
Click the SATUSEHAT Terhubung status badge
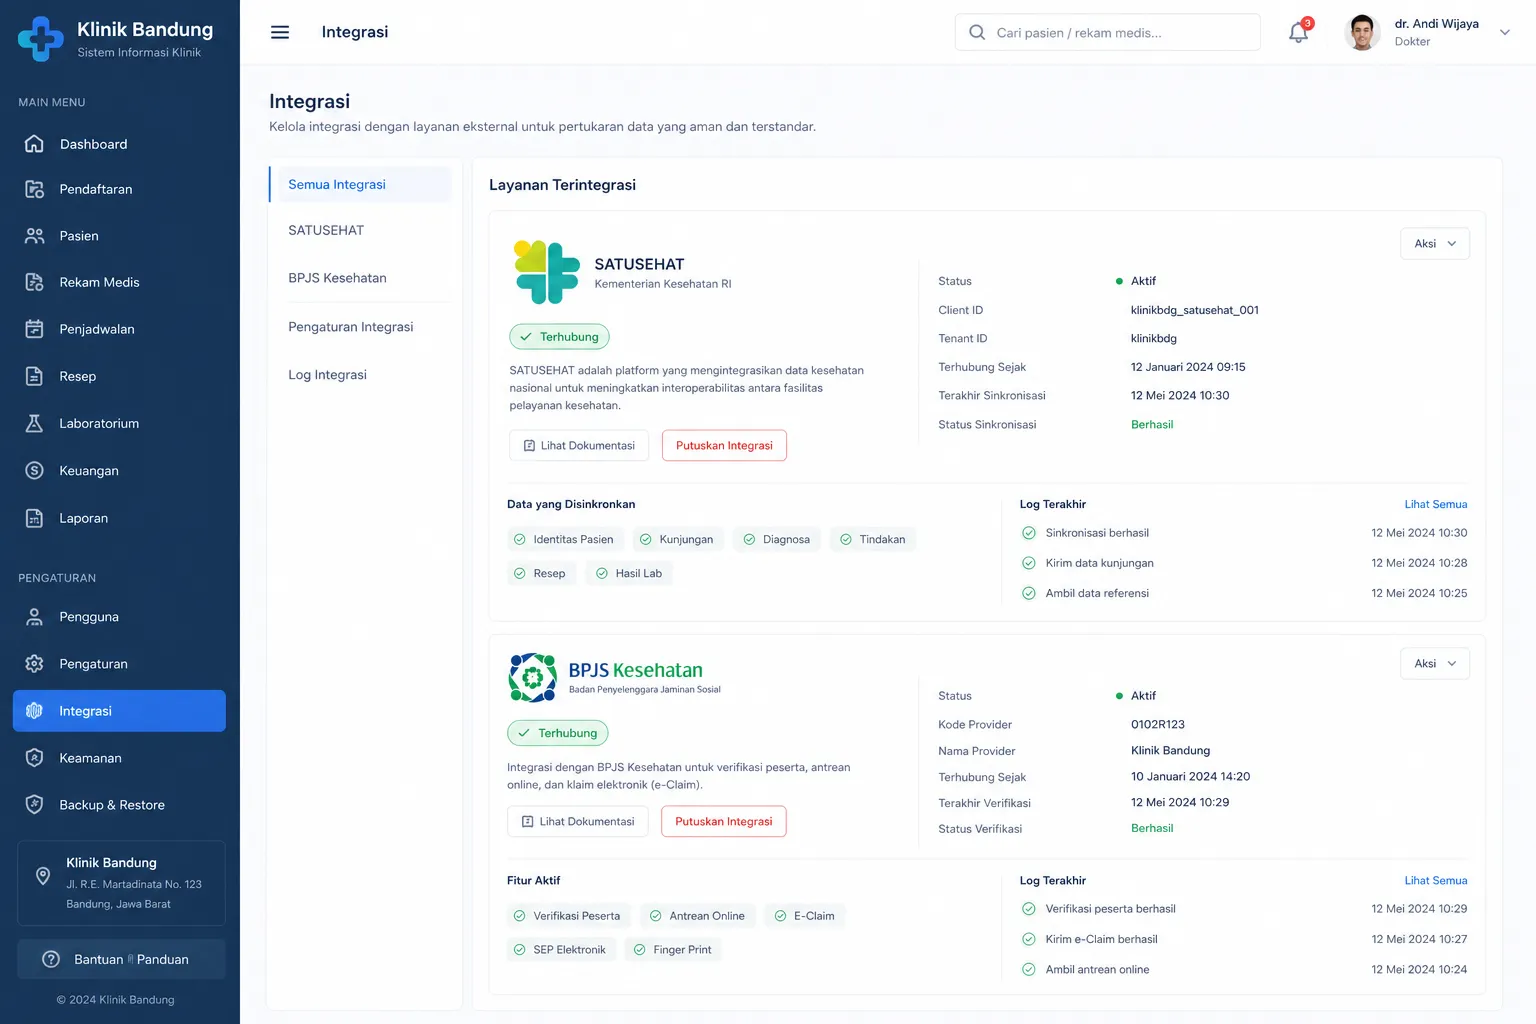point(559,337)
